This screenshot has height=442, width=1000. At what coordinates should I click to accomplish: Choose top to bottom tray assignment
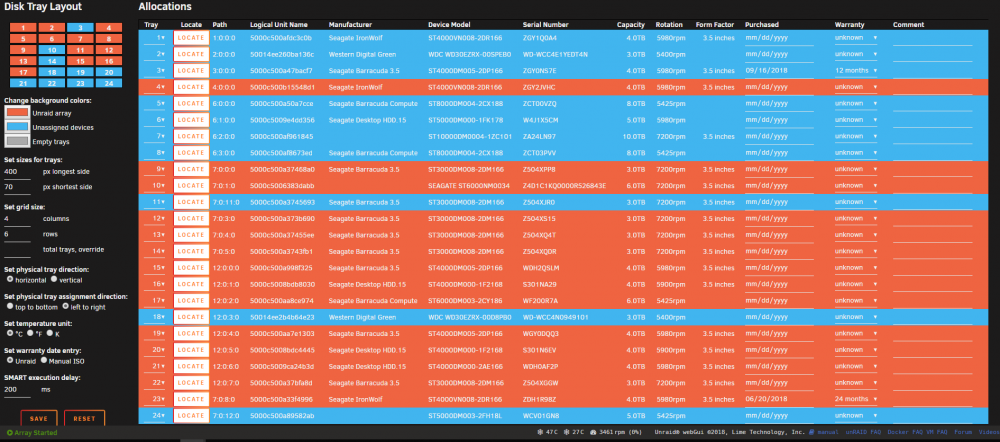click(x=10, y=307)
